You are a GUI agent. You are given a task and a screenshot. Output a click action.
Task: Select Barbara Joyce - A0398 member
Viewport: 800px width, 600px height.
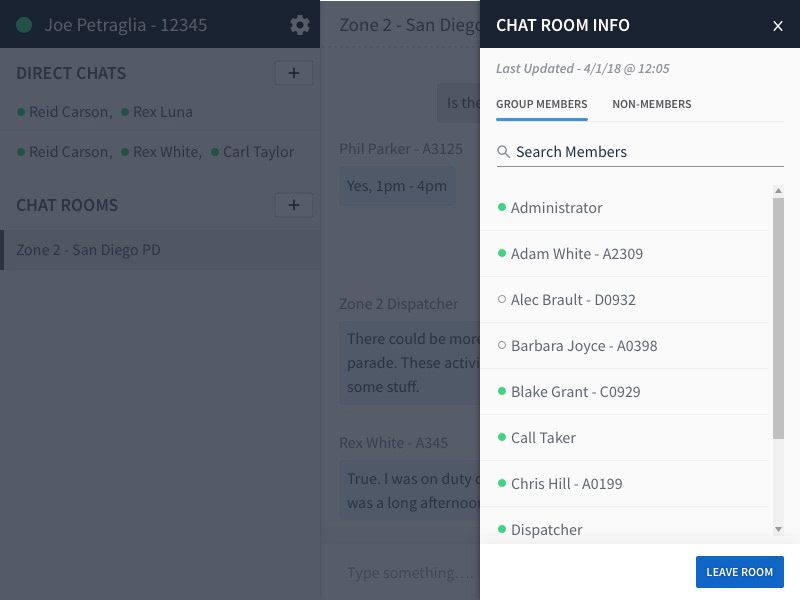pyautogui.click(x=583, y=346)
